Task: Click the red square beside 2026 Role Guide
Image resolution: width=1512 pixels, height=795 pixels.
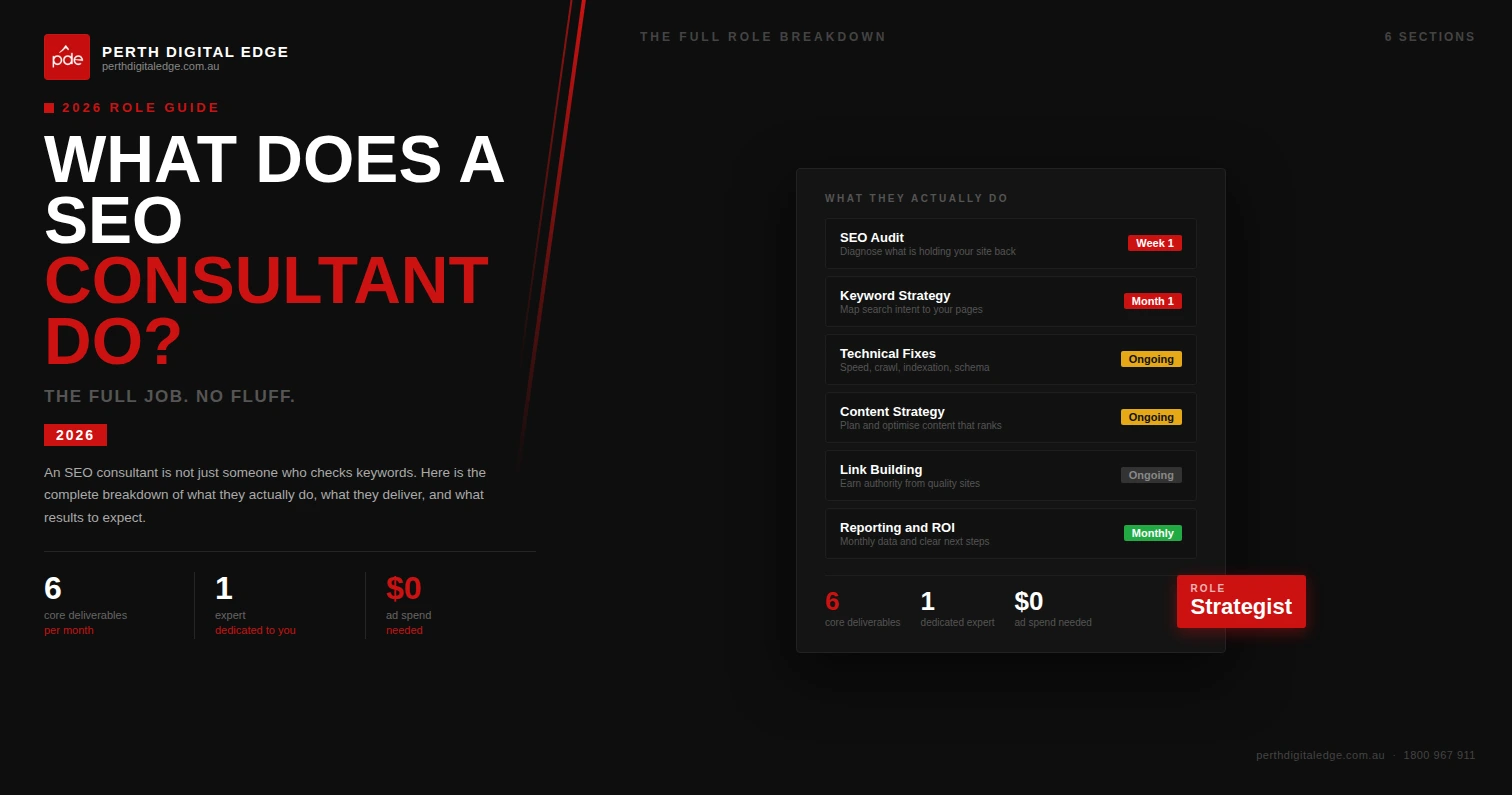Action: (x=49, y=108)
